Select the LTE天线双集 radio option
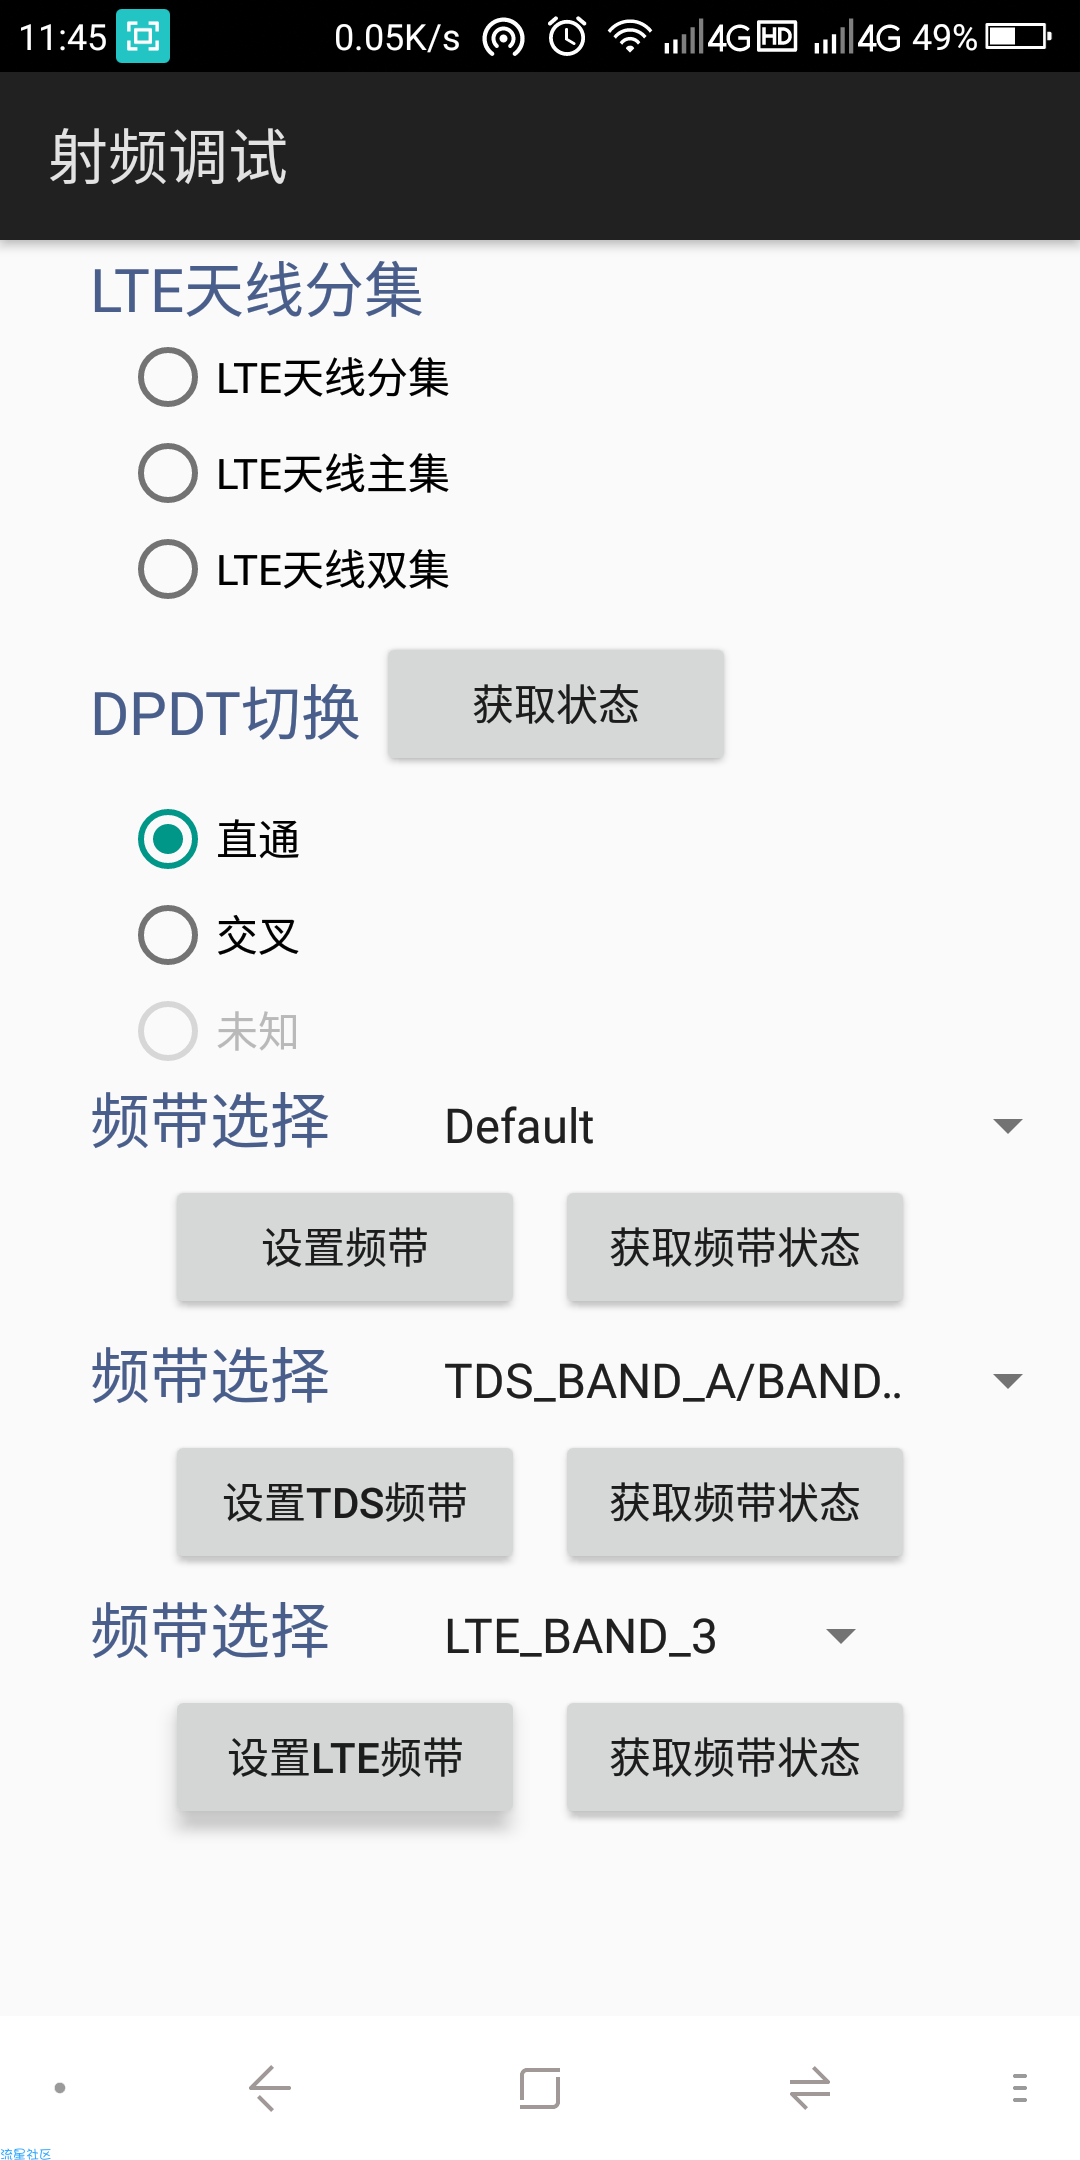This screenshot has height=2160, width=1080. coord(294,569)
